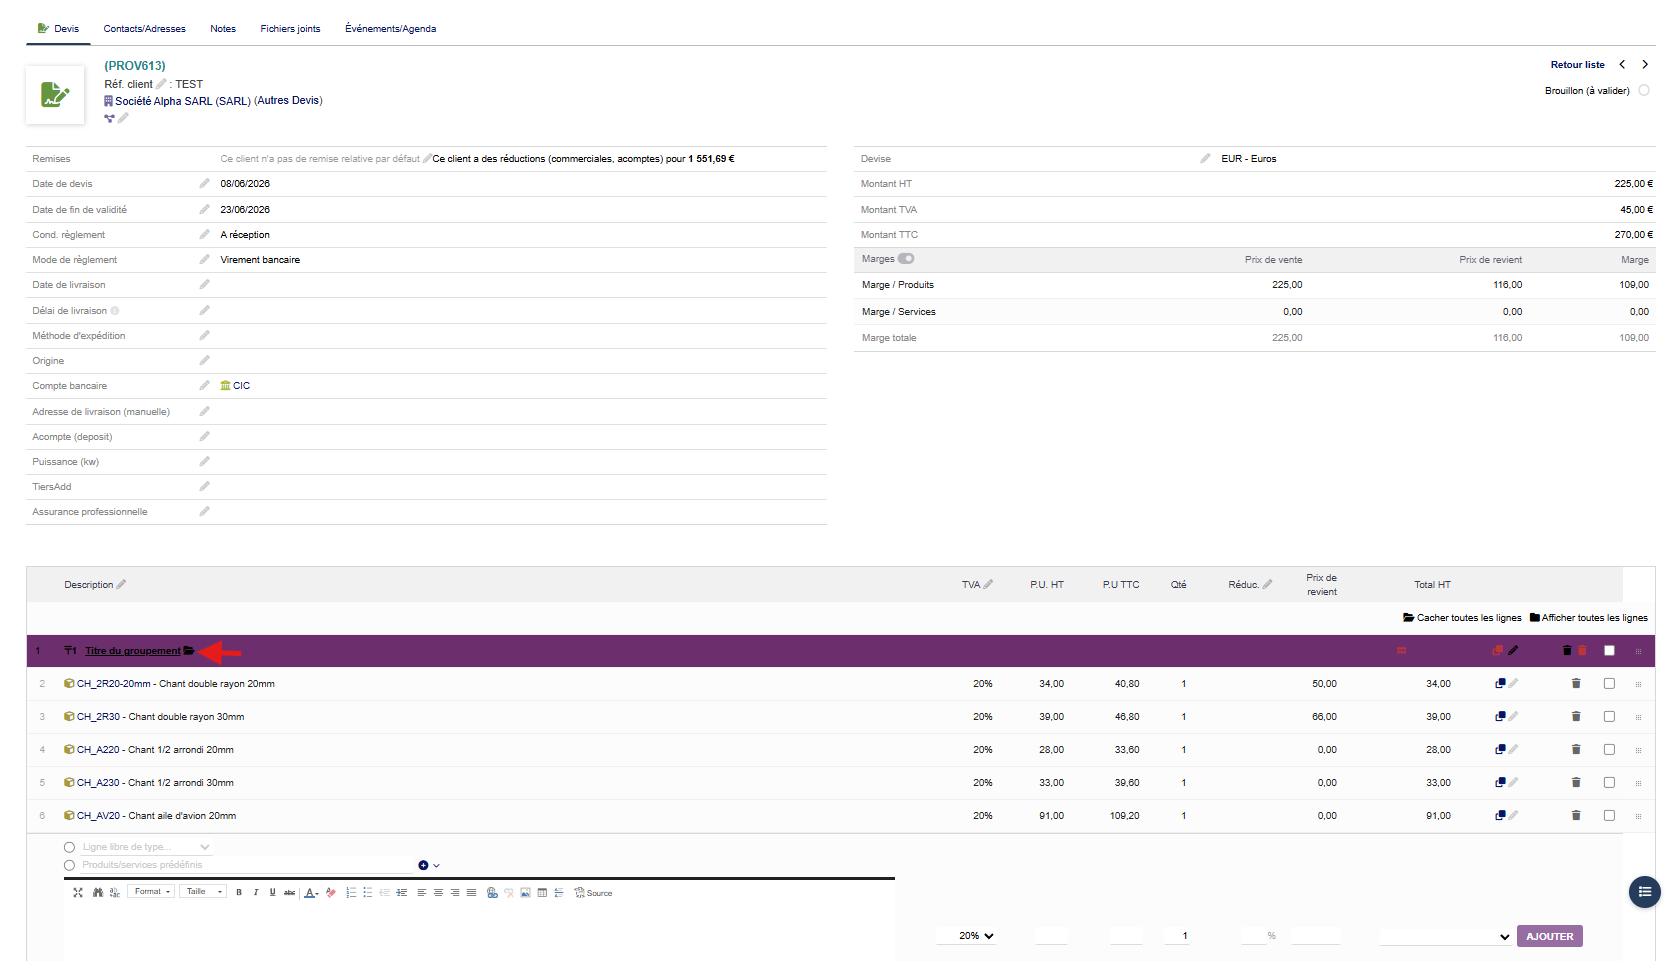Delete the CH_2R30 line with the trash icon
Image resolution: width=1680 pixels, height=961 pixels.
(1576, 716)
